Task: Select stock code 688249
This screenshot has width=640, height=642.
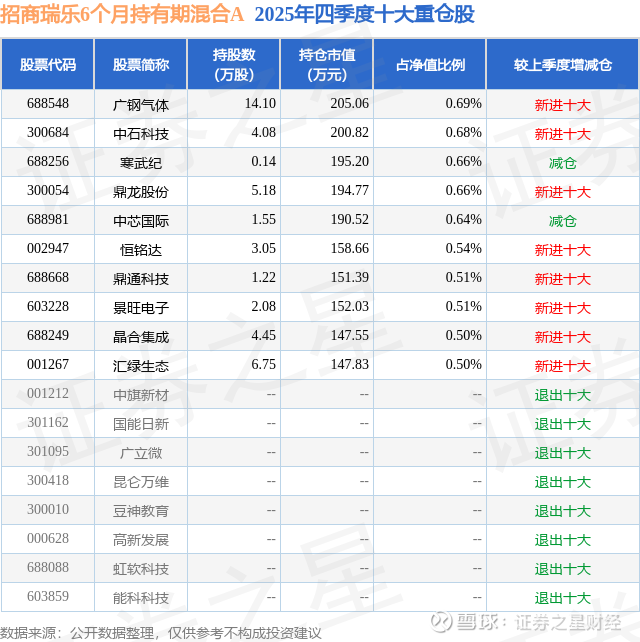Action: (x=48, y=335)
